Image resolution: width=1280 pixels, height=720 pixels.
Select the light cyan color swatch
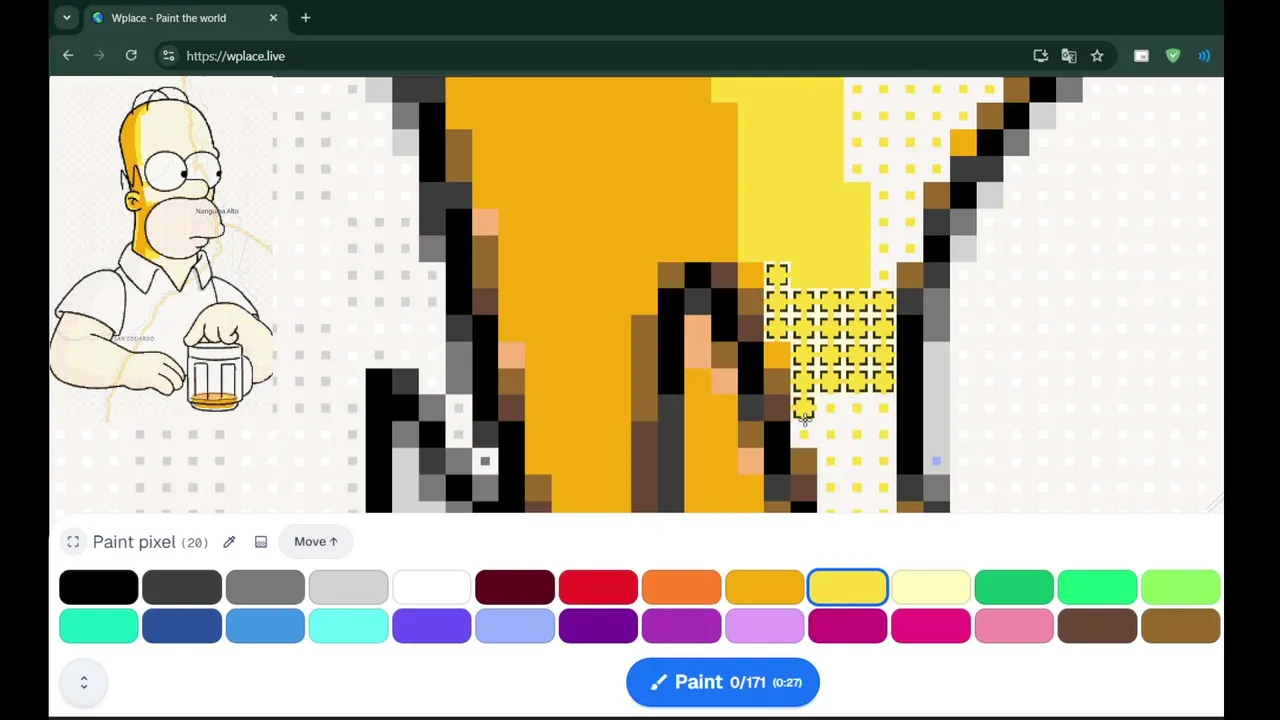tap(348, 626)
